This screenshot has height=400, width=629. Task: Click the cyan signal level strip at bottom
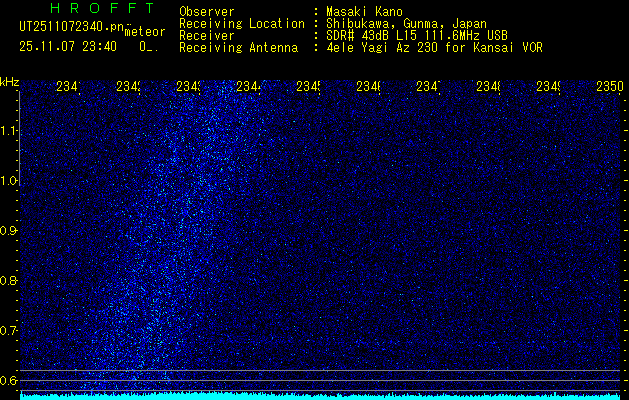[320, 396]
